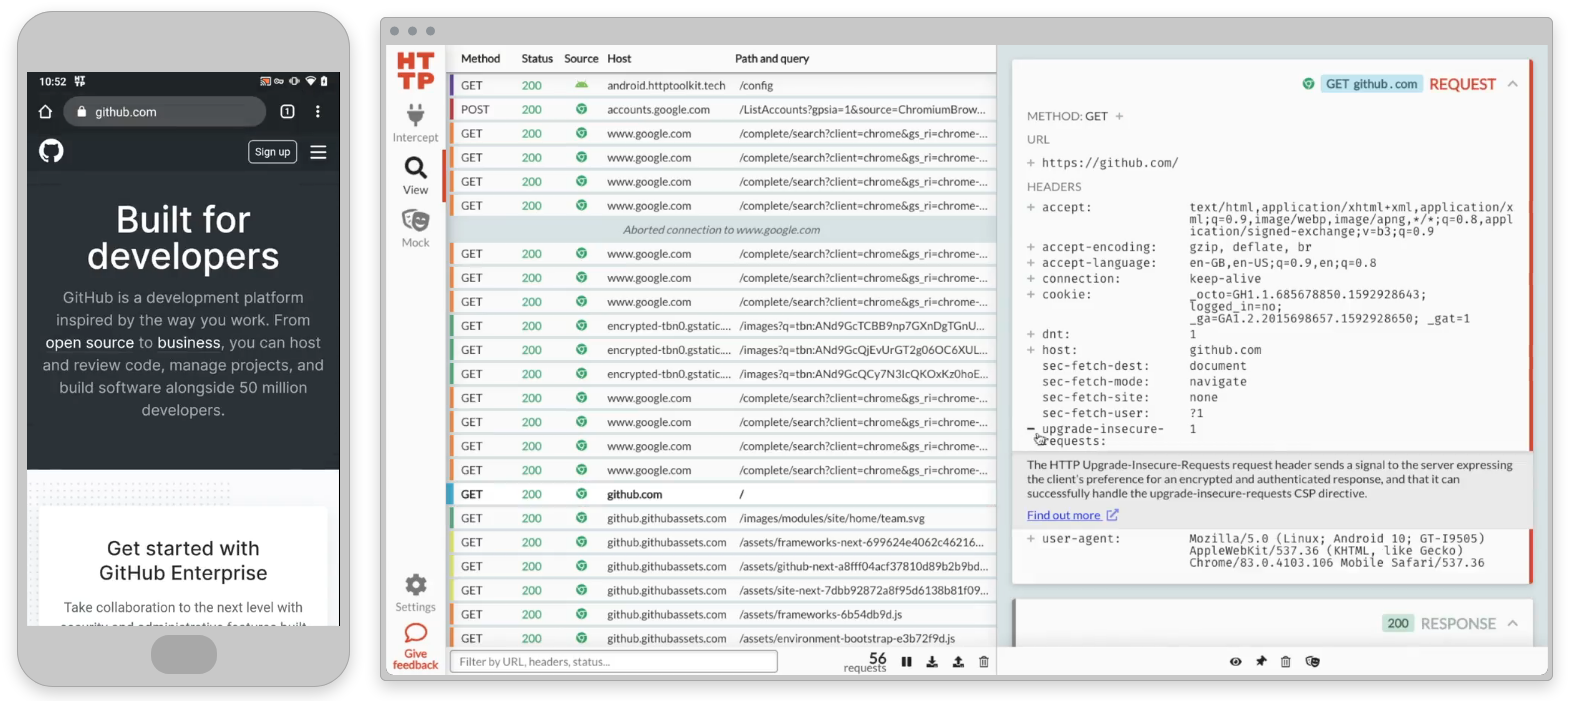Viewport: 1570px width, 701px height.
Task: Export requests with the download icon
Action: click(x=932, y=661)
